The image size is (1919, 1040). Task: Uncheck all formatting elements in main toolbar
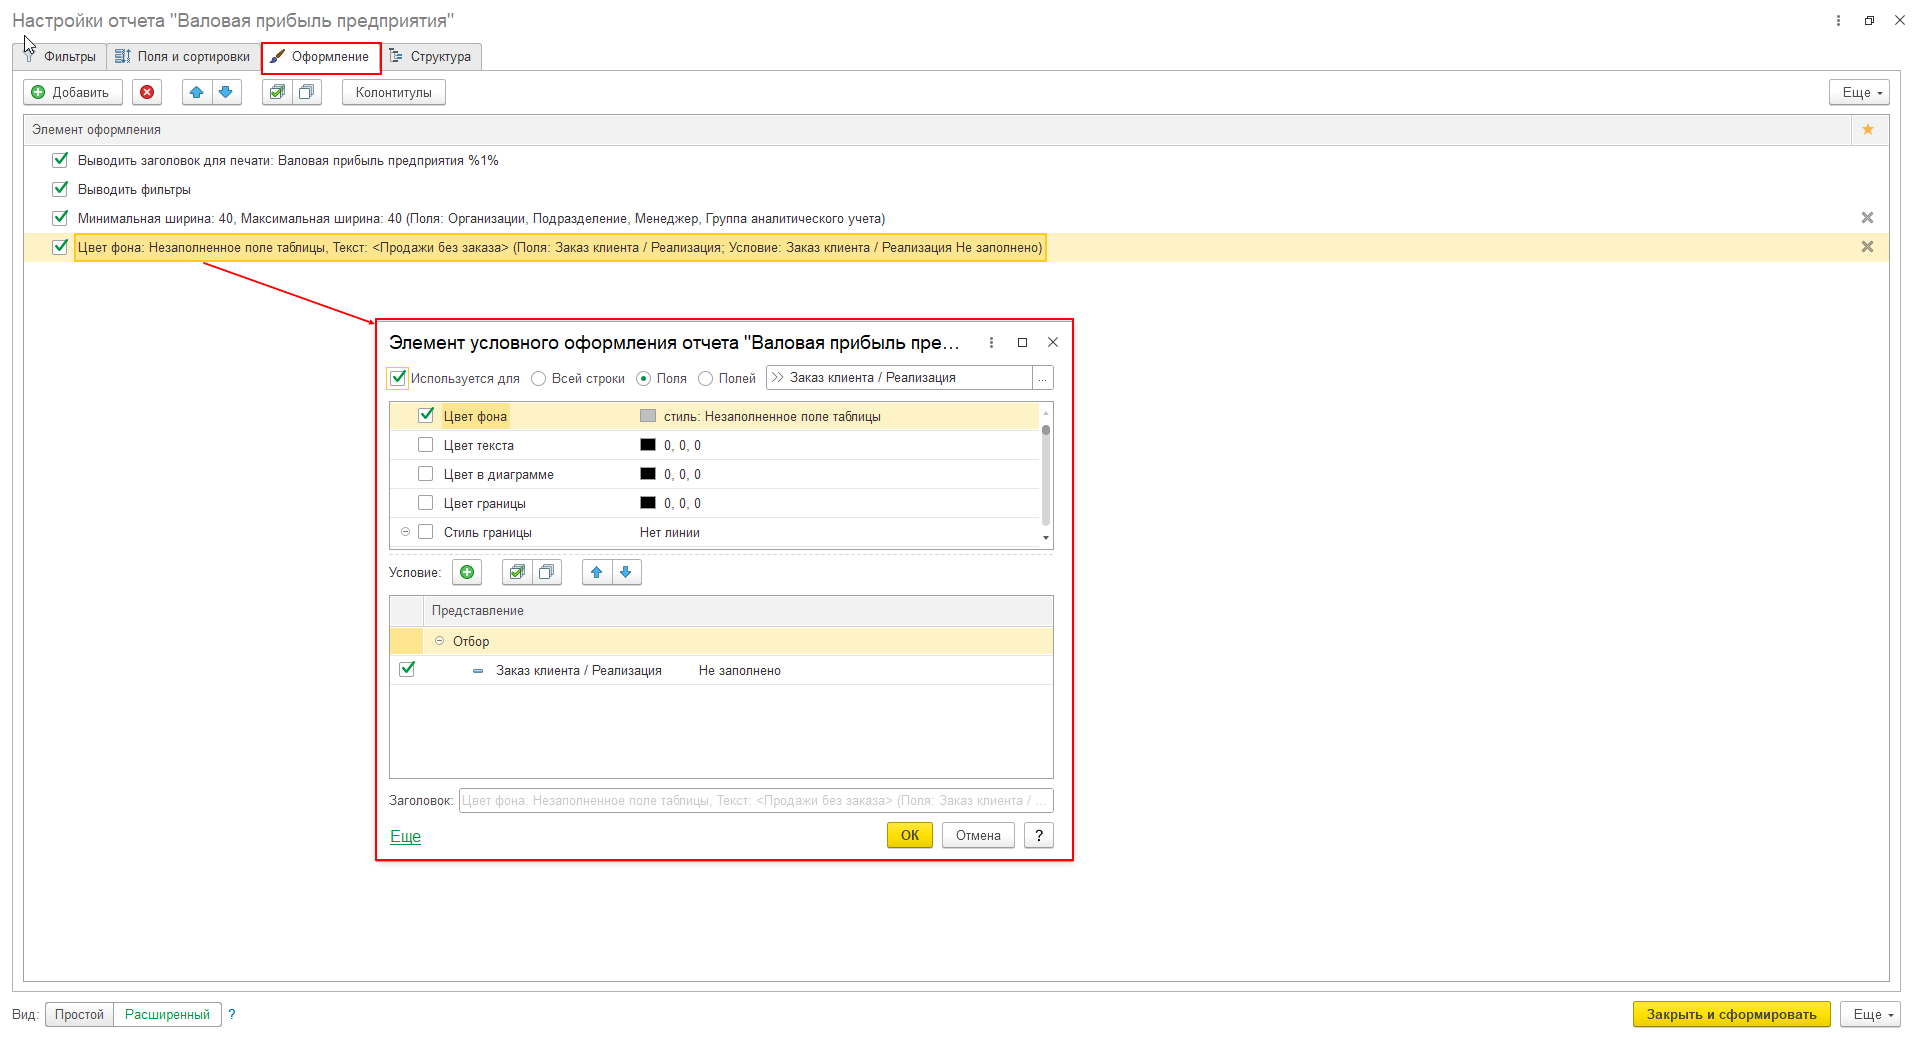[307, 92]
